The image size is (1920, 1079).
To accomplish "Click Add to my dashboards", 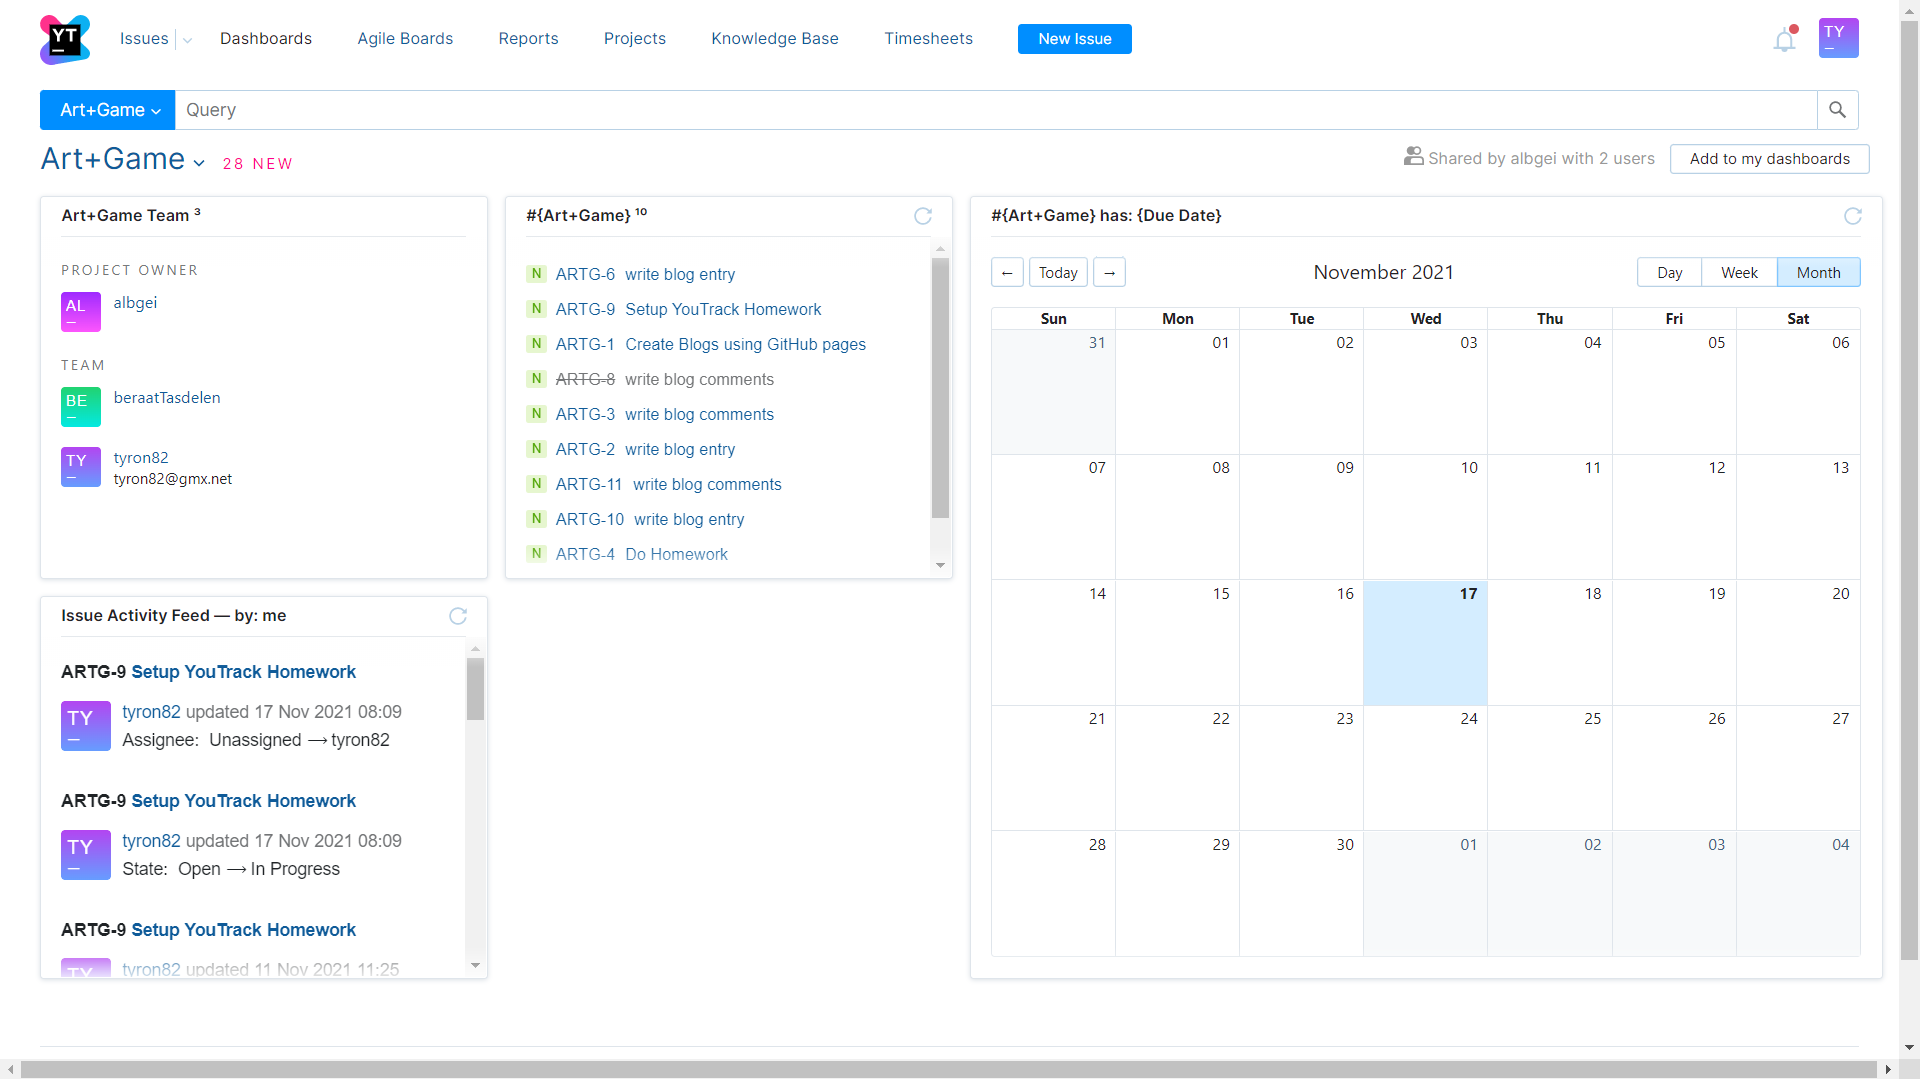I will pos(1769,159).
